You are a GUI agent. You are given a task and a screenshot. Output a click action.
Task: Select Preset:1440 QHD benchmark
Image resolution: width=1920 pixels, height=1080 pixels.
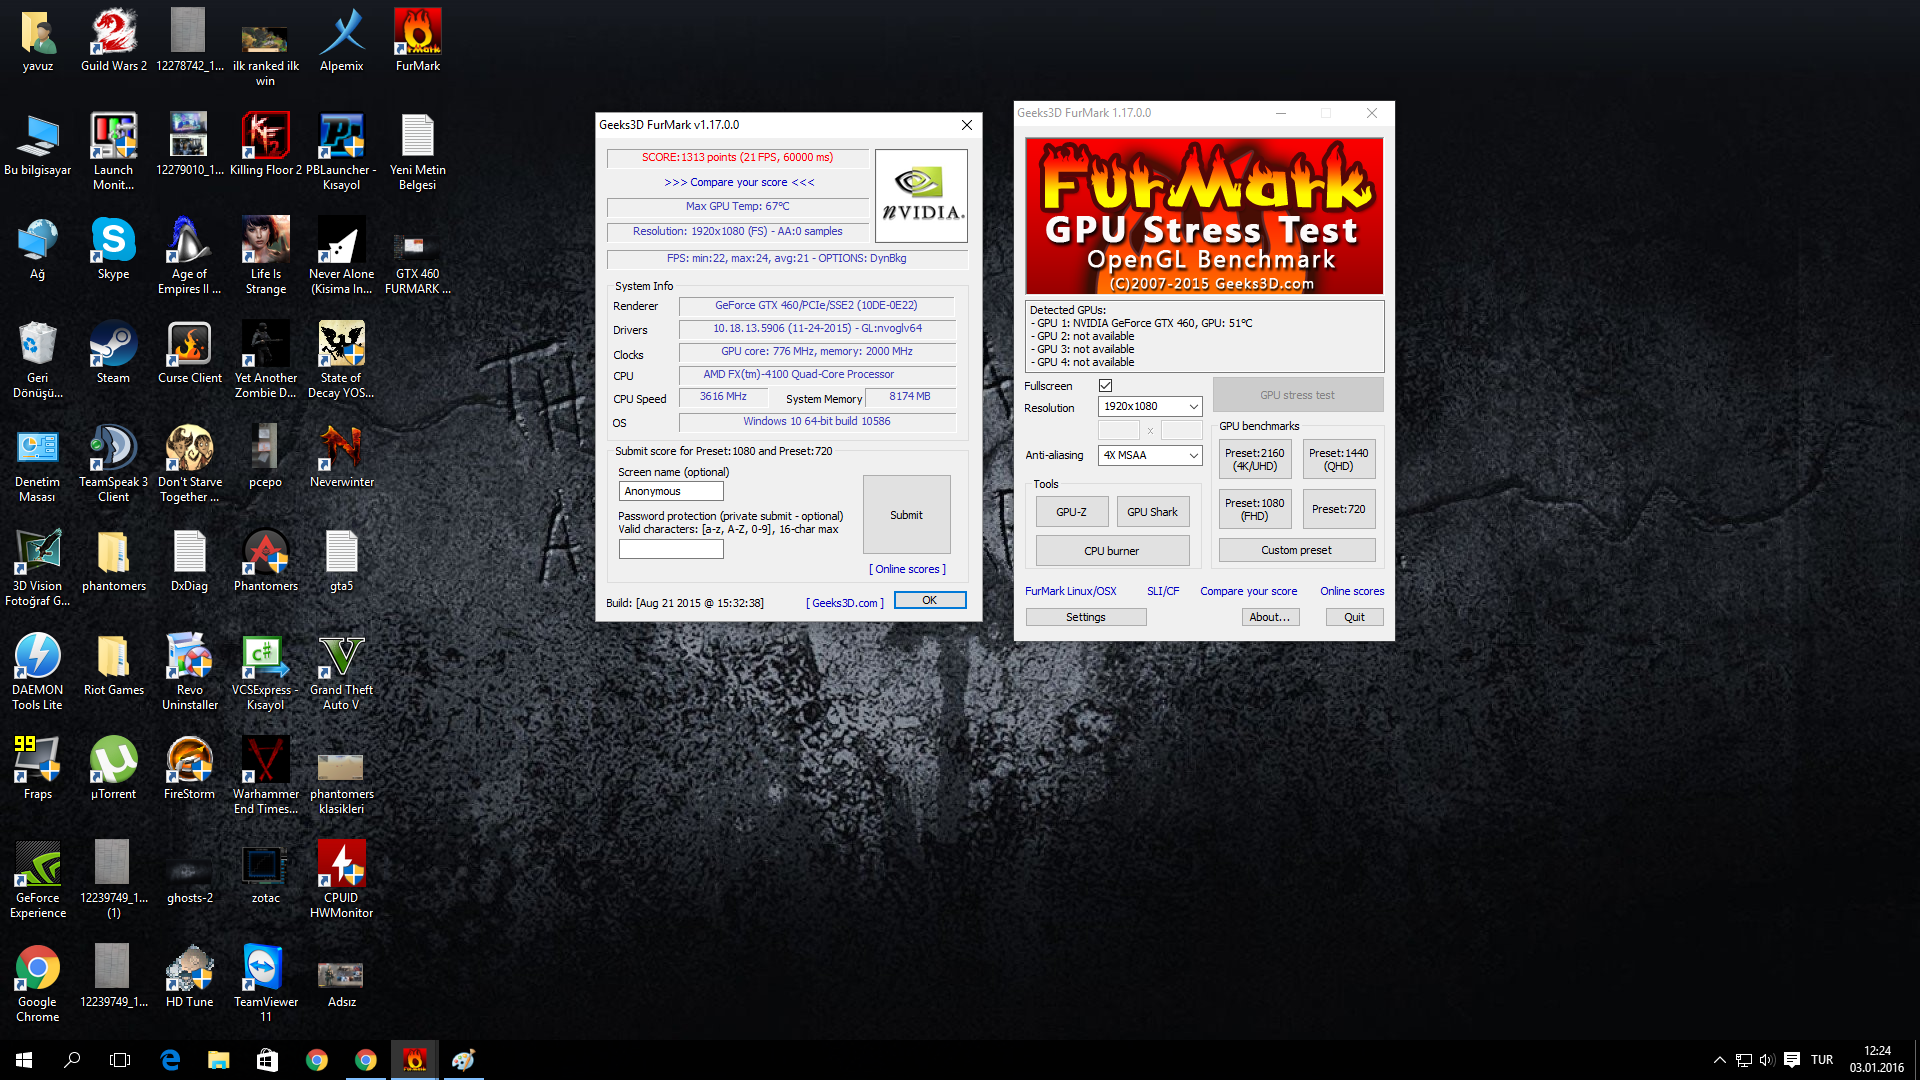1337,459
